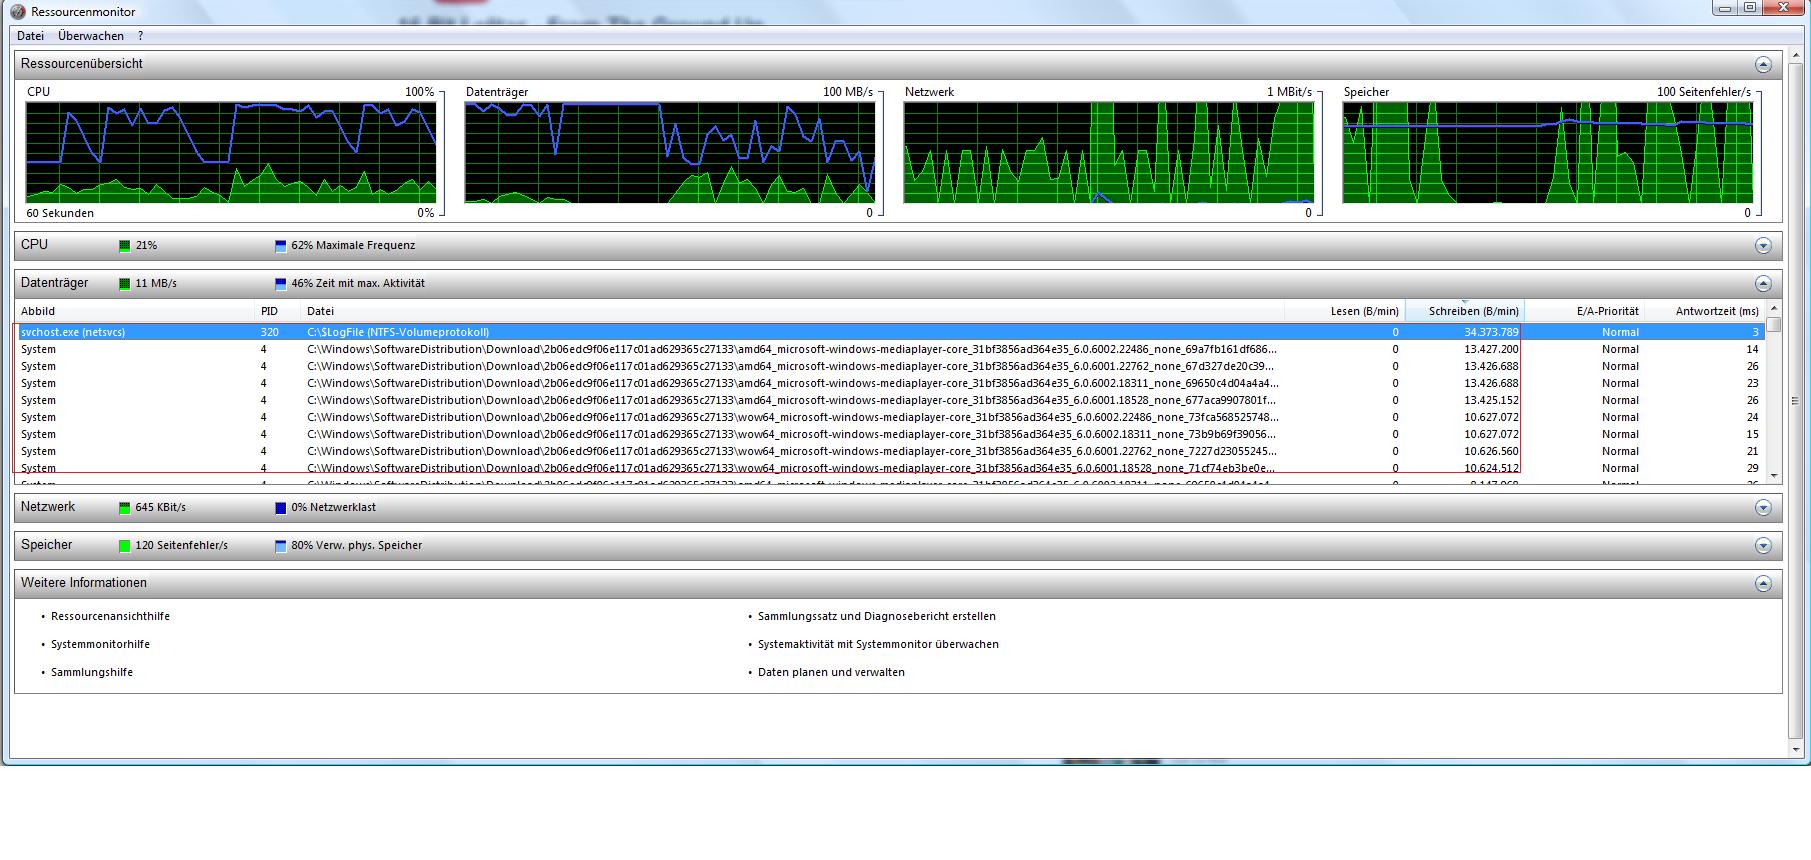This screenshot has height=860, width=1811.
Task: Click the blue max. Aktivität indicator
Action: coord(281,284)
